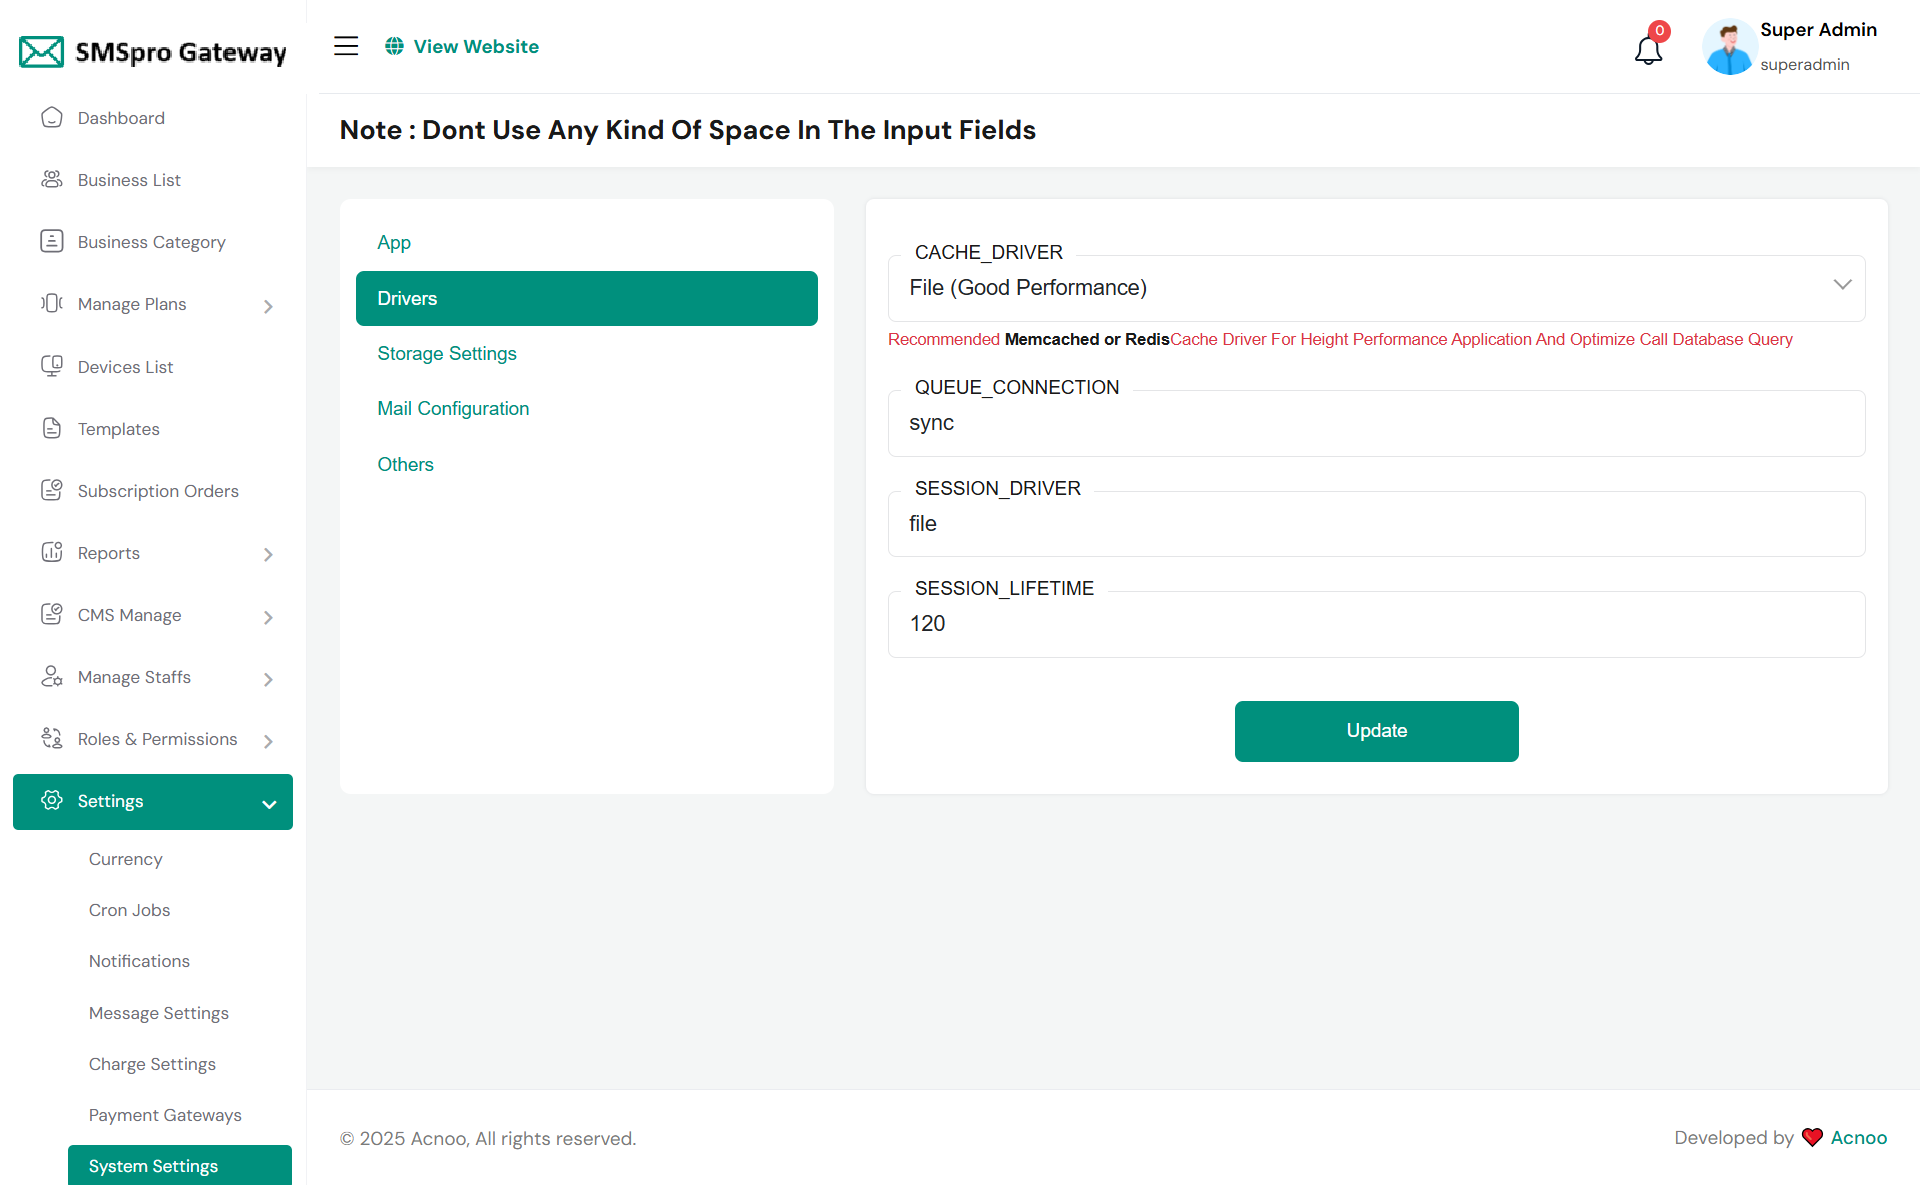1920x1185 pixels.
Task: Expand the Manage Plans submenu
Action: click(268, 306)
